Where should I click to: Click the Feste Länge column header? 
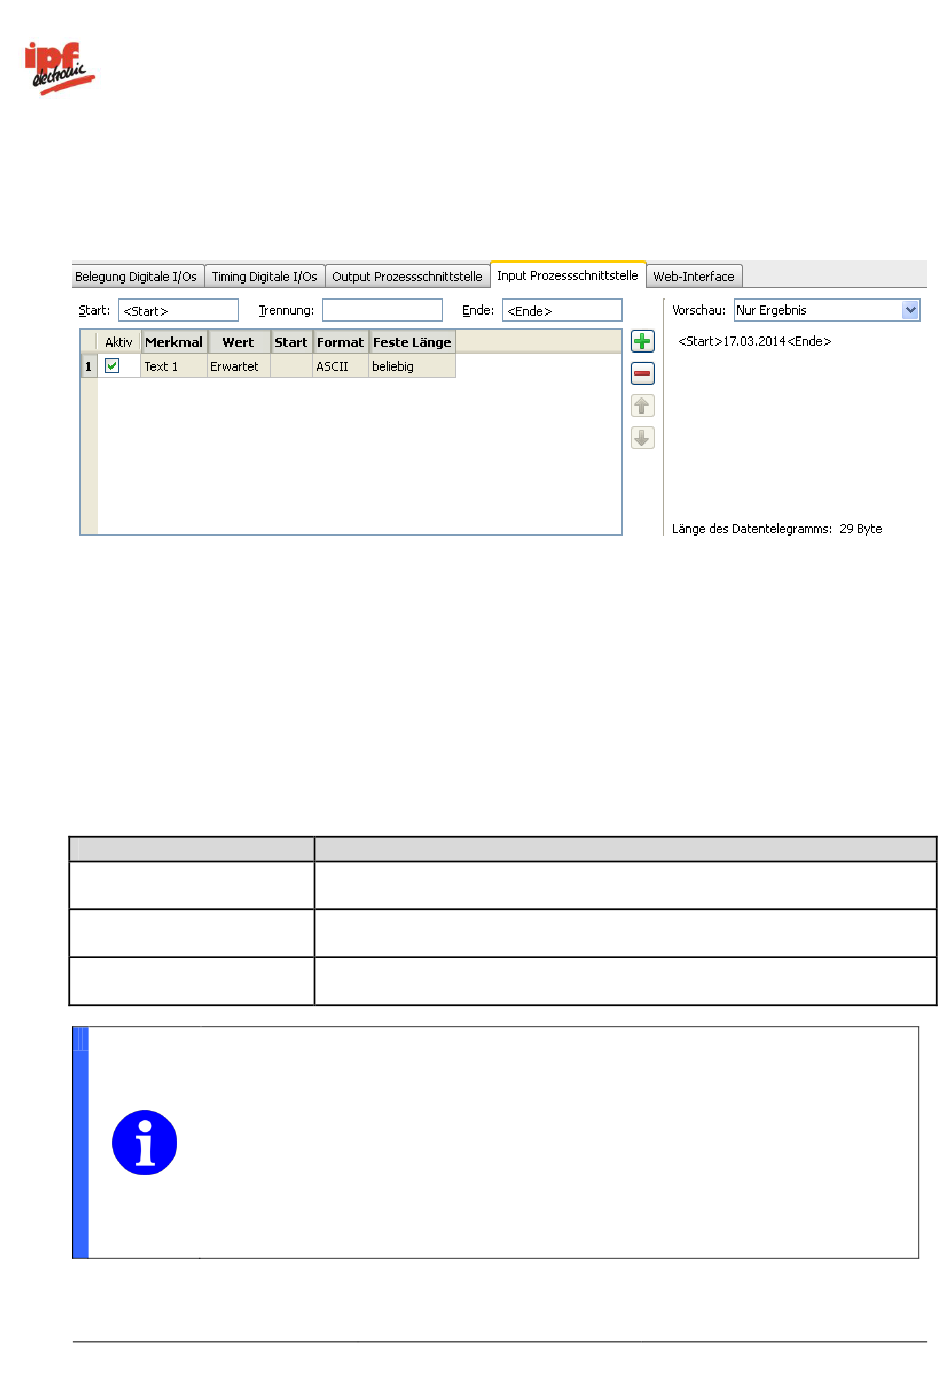[x=412, y=342]
